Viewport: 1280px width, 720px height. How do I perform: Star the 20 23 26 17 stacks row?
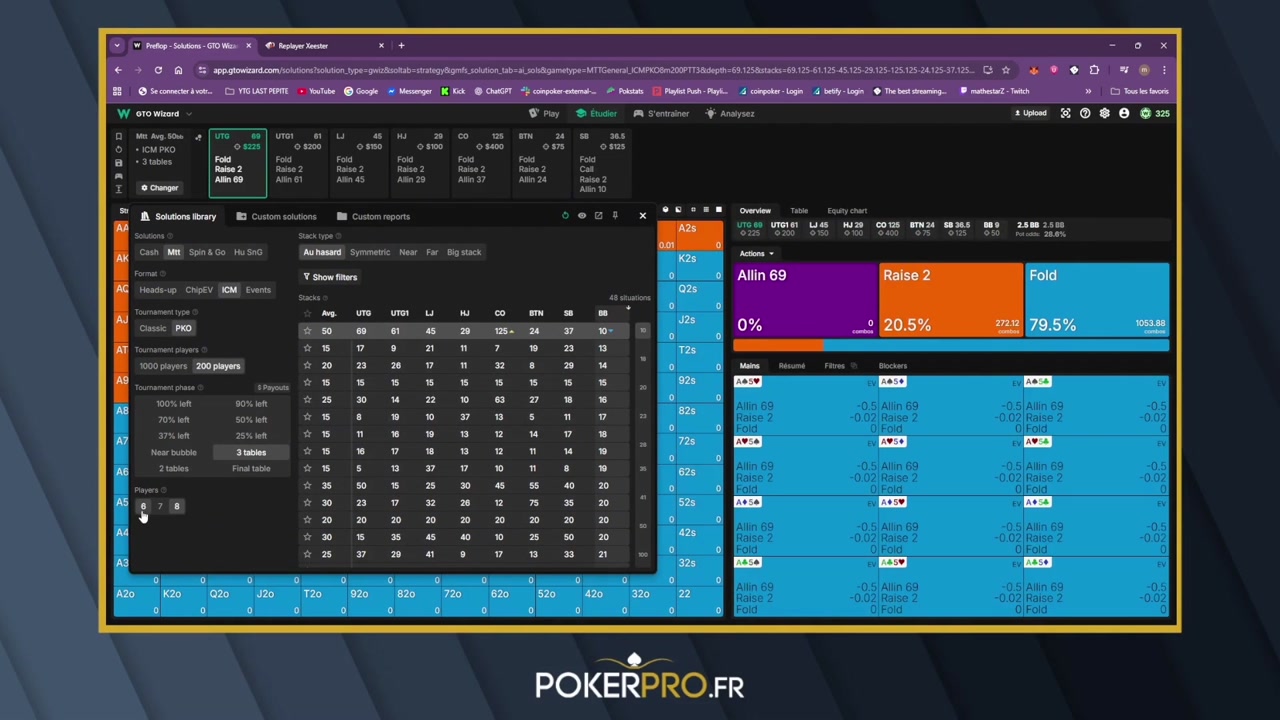307,365
